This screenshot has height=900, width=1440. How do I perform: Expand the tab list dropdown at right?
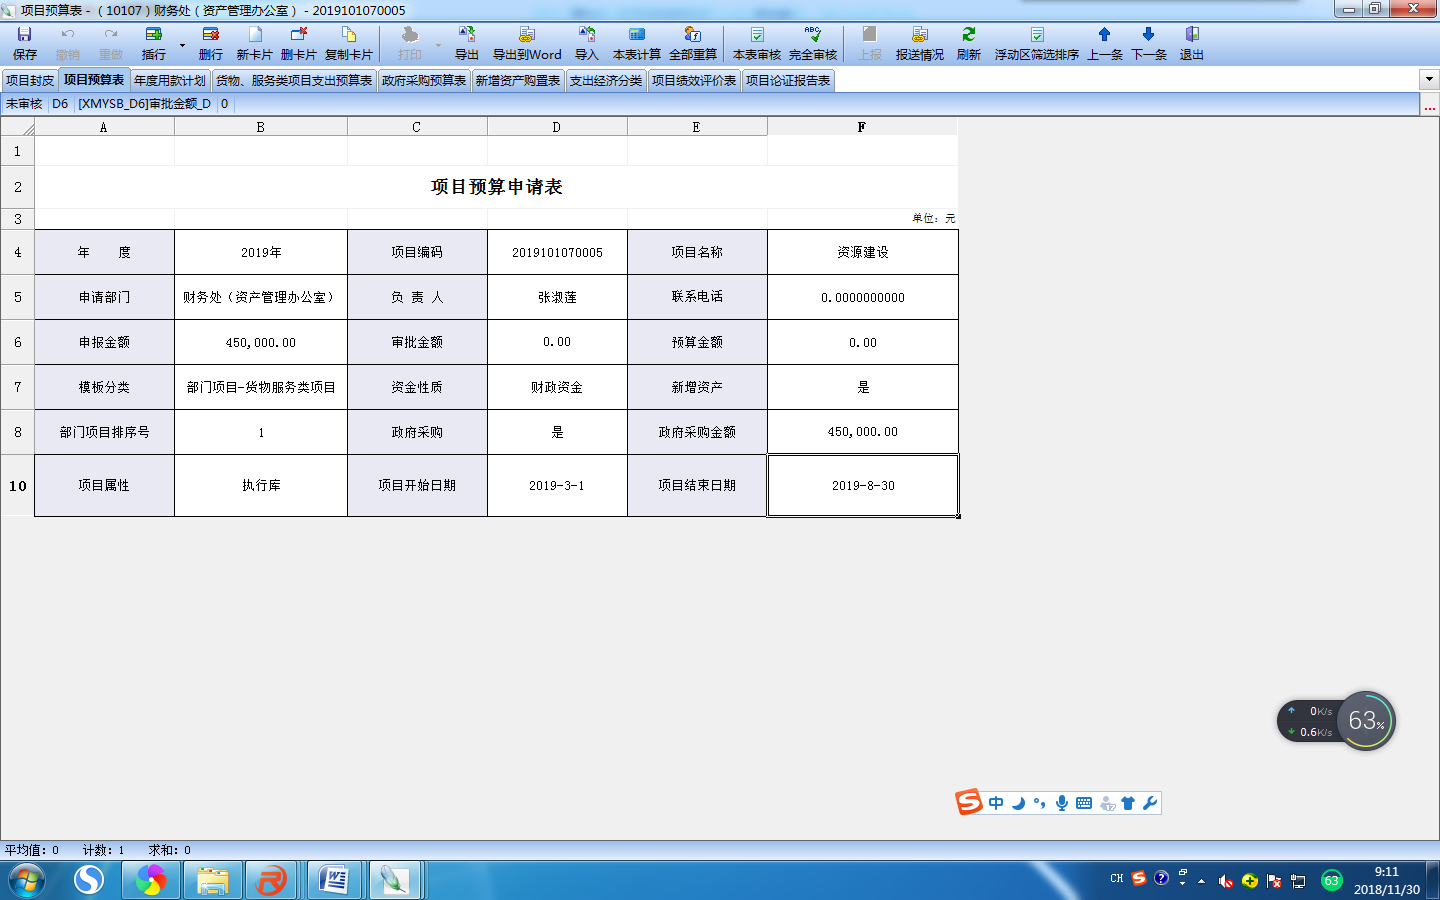(1428, 80)
